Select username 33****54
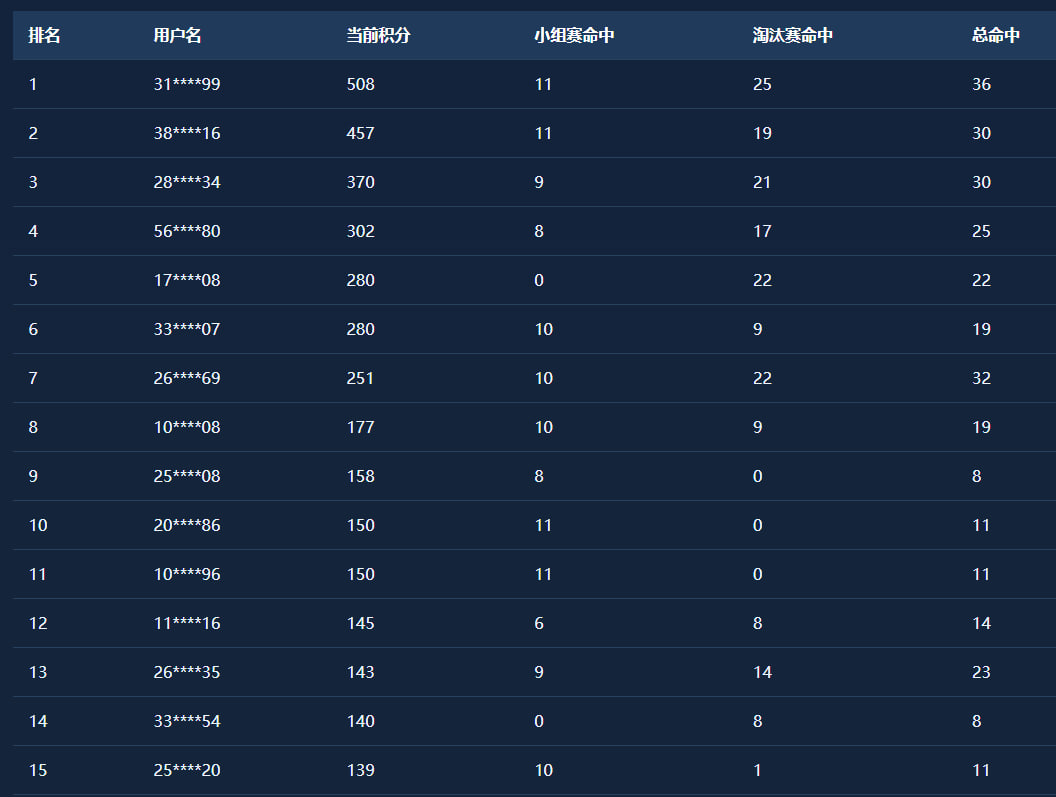 187,722
